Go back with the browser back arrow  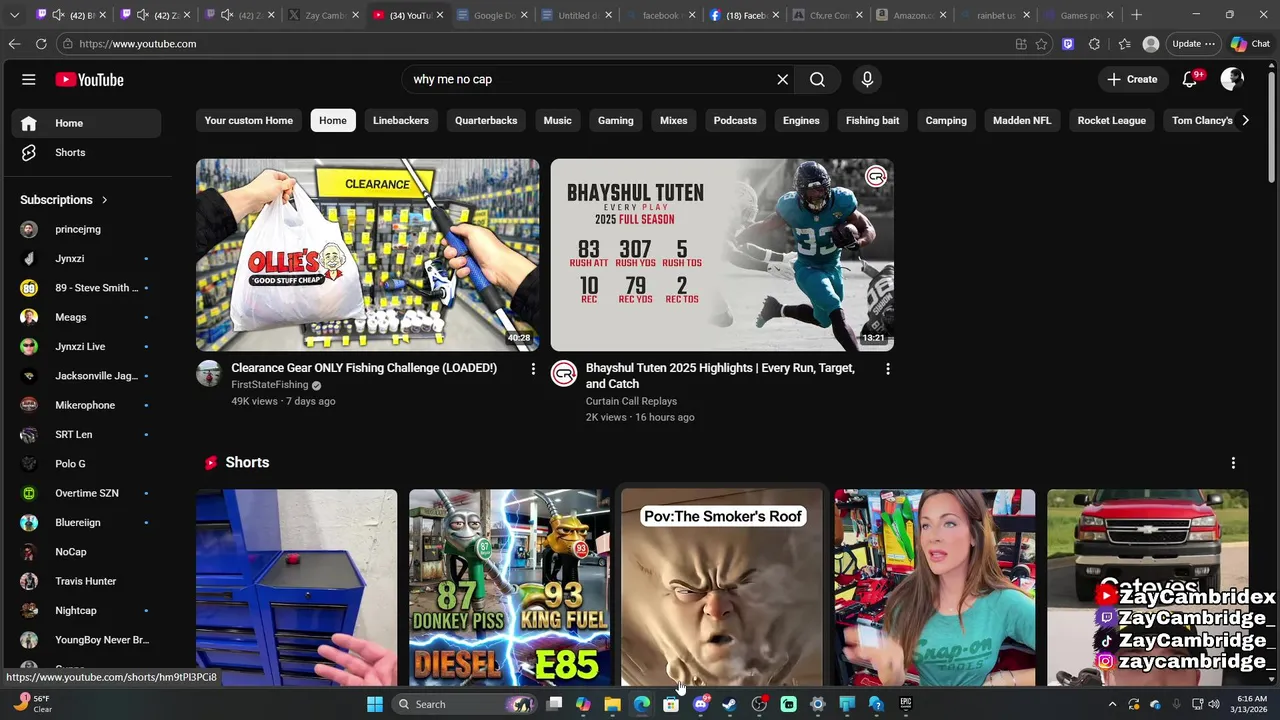pyautogui.click(x=14, y=44)
